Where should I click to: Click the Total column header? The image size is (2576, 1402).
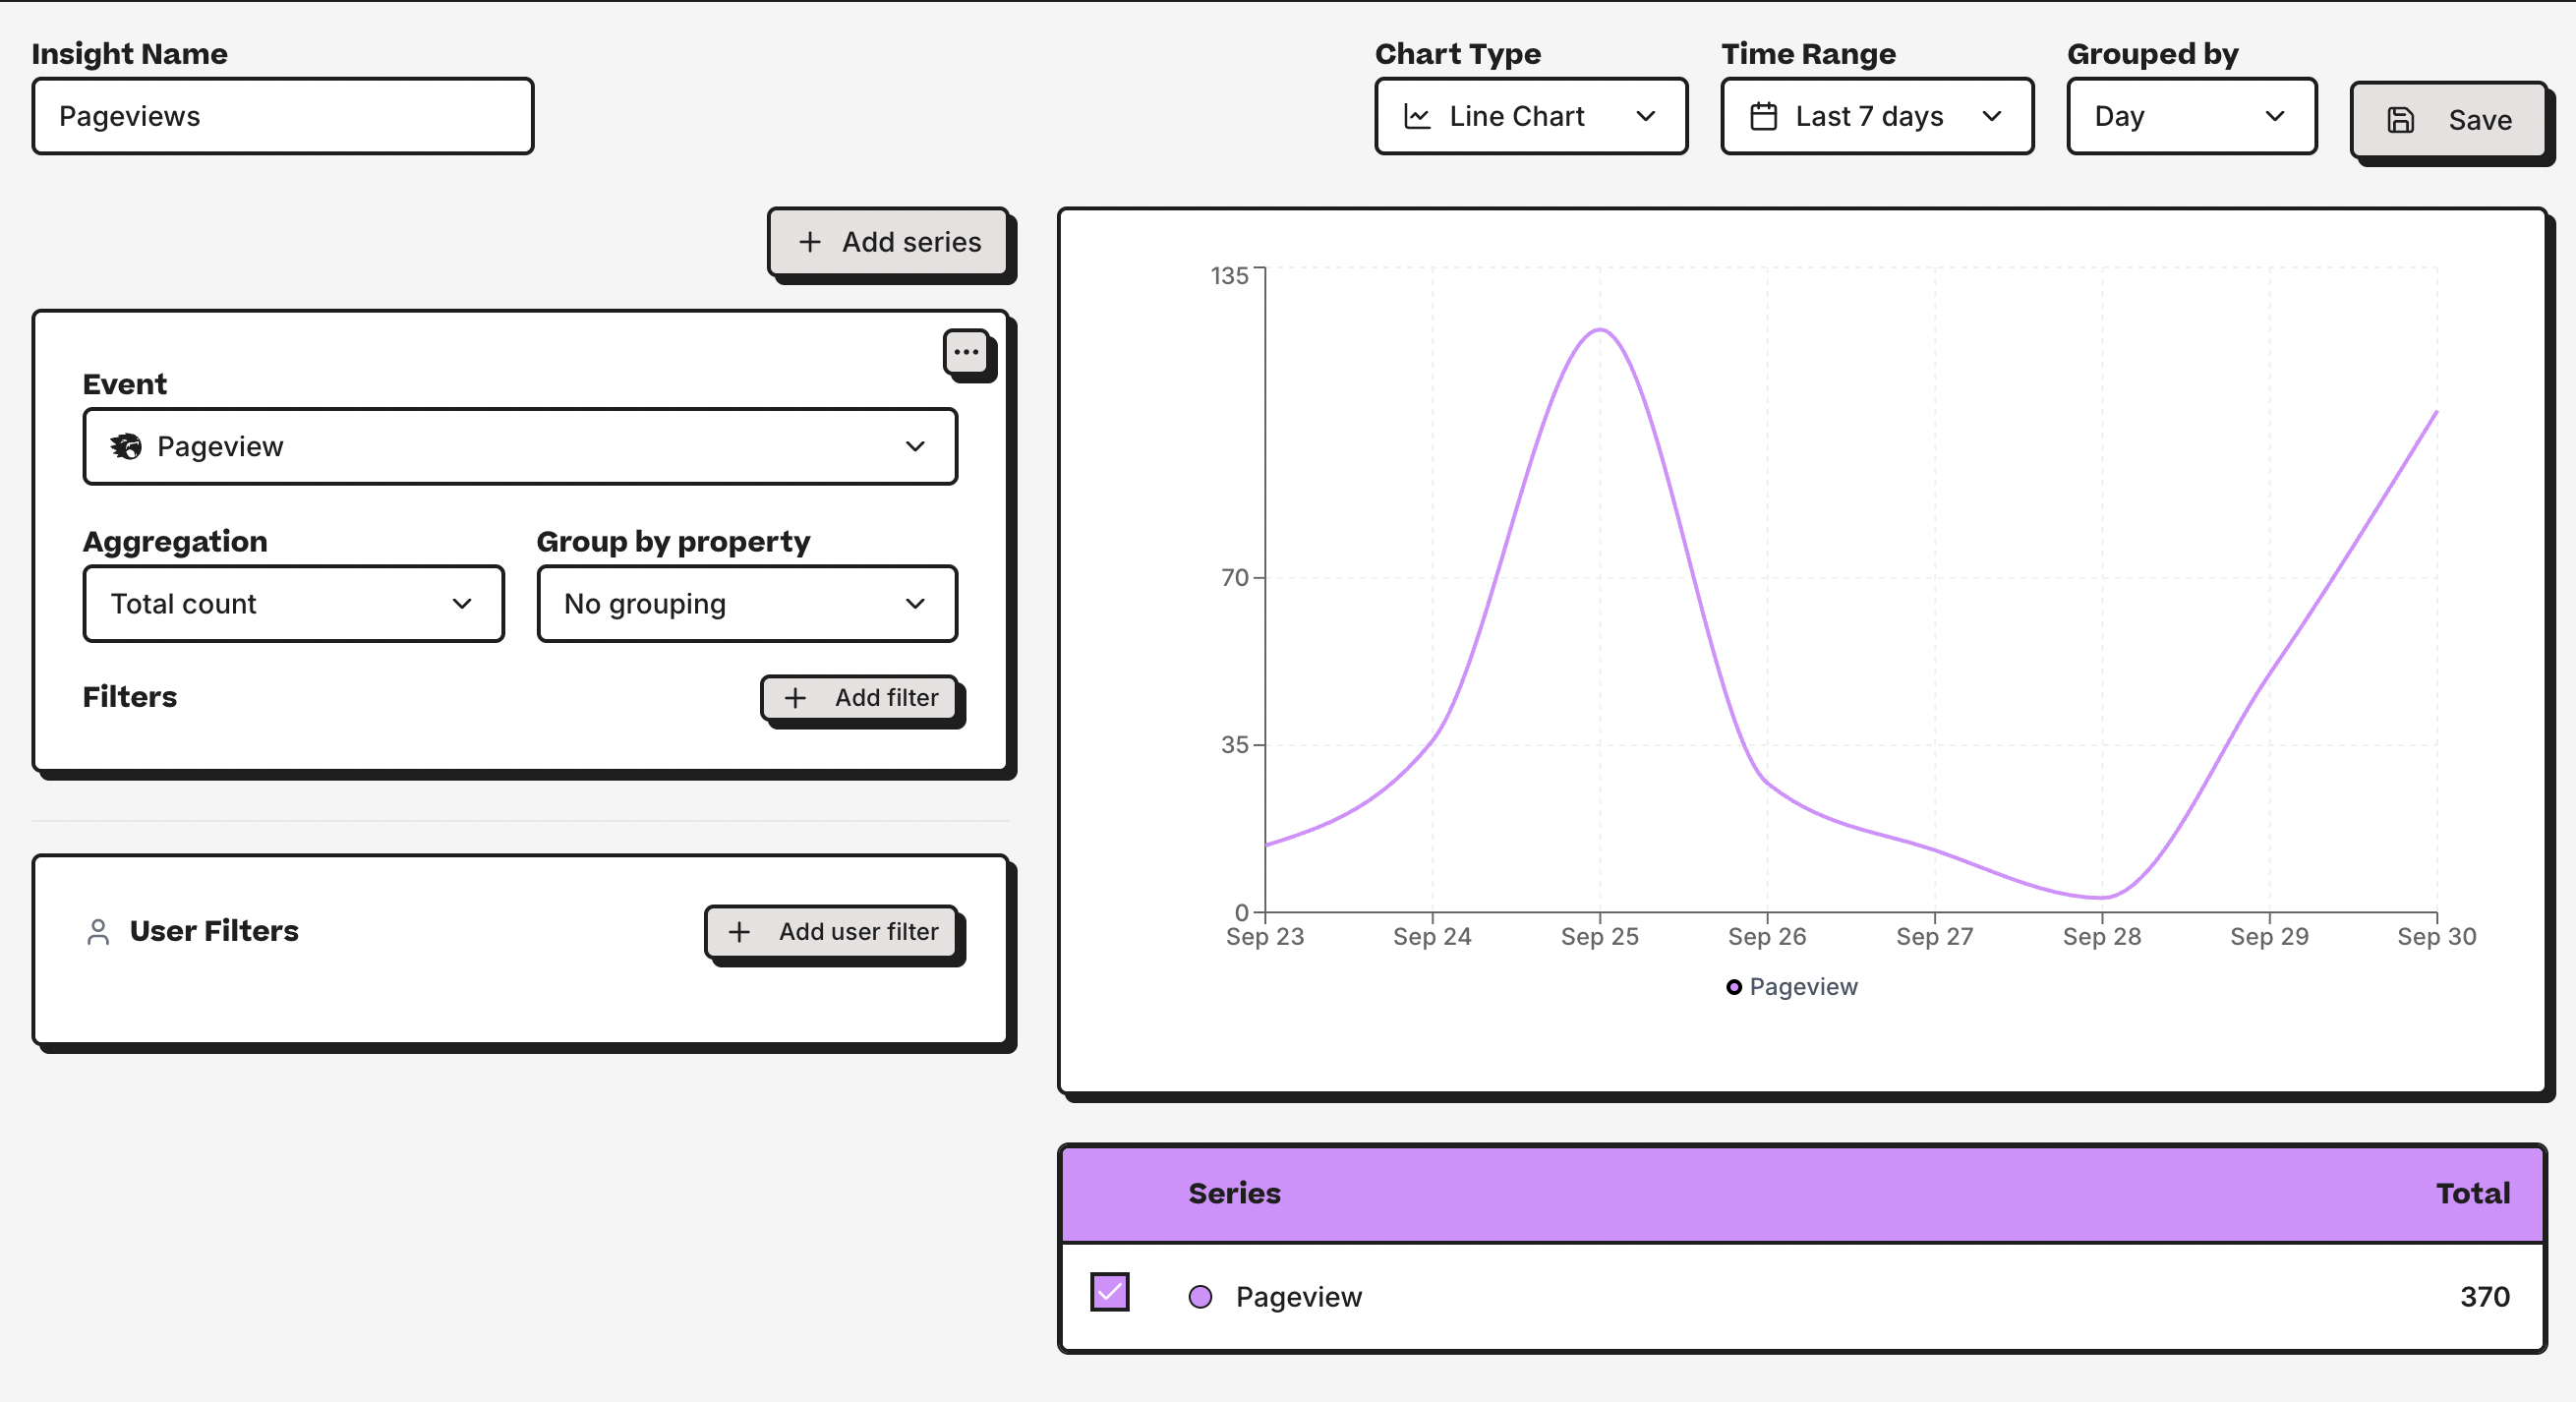[2472, 1193]
